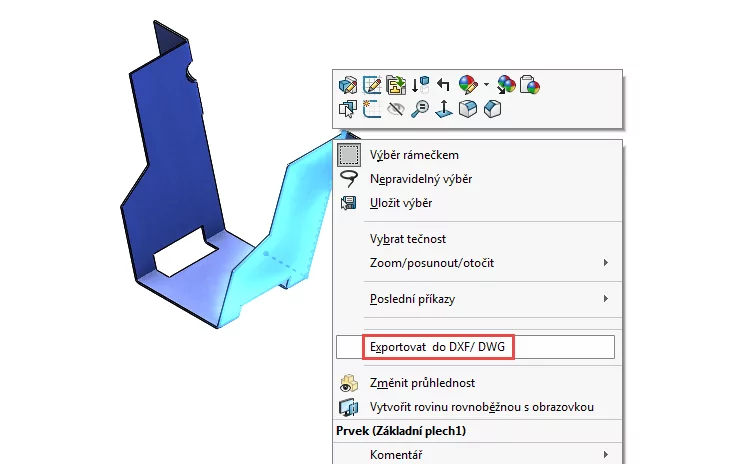Click the new Sketch icon with star

[372, 109]
